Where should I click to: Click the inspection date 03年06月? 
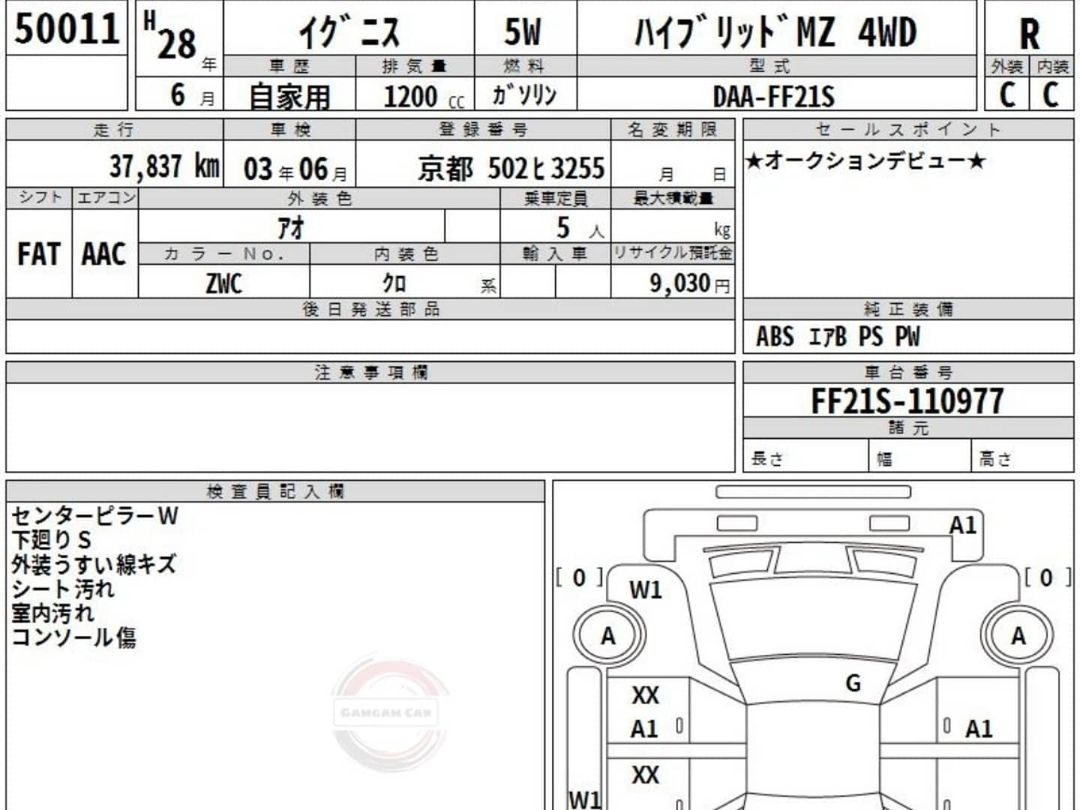(295, 169)
